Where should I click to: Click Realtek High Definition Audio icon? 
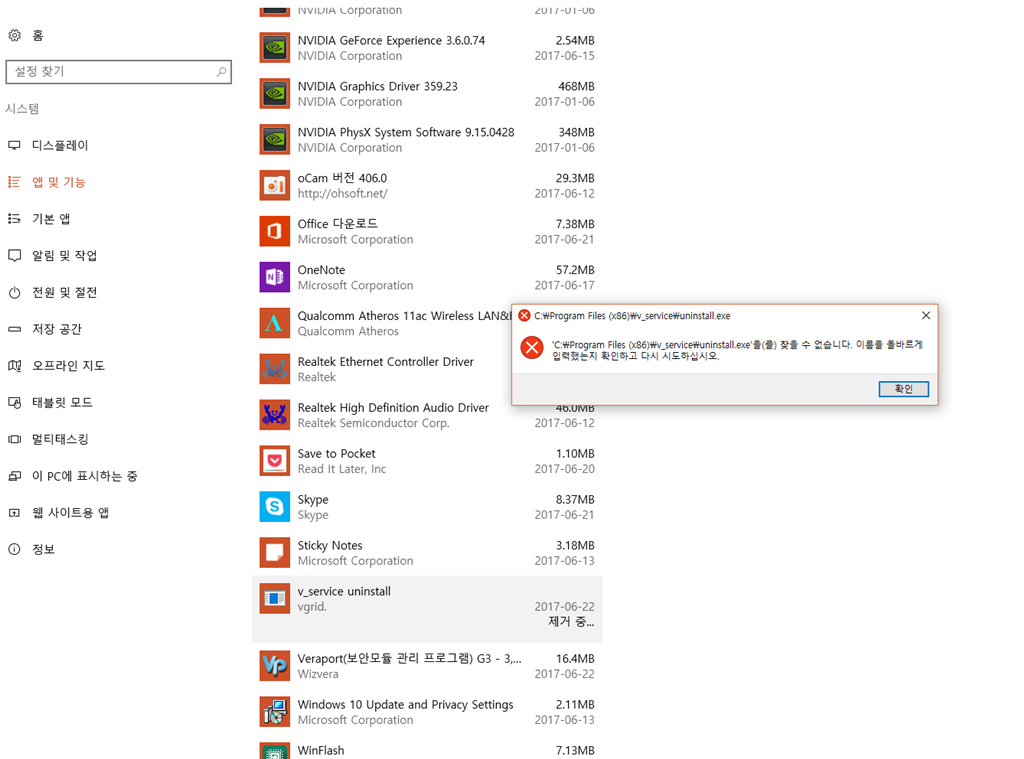coord(274,415)
